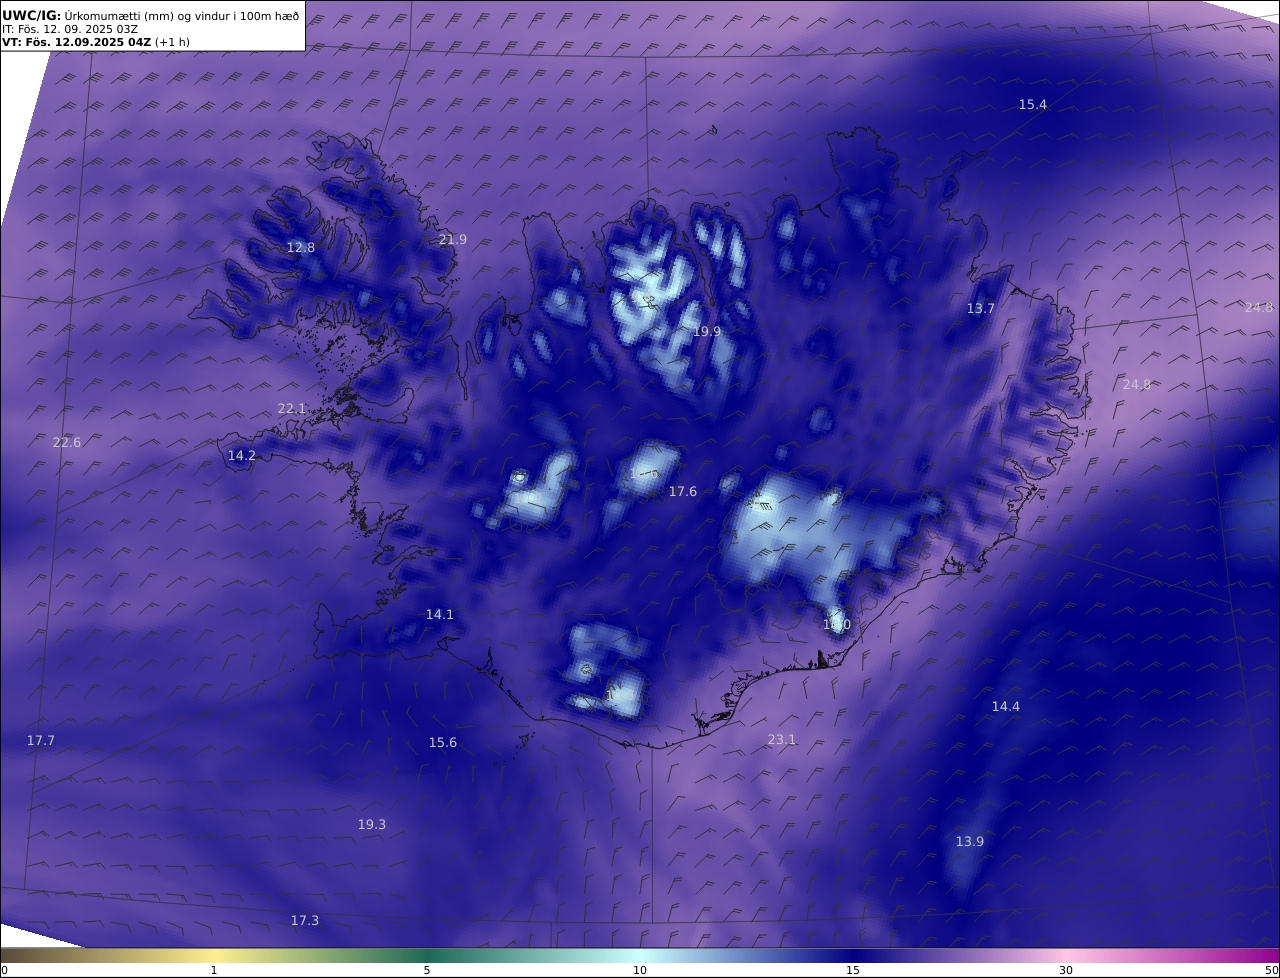The width and height of the screenshot is (1280, 978).
Task: Click the map value 17.3
Action: click(x=305, y=921)
